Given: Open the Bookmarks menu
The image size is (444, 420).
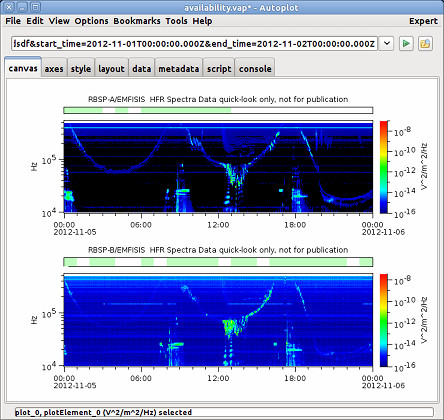Looking at the screenshot, I should 137,21.
